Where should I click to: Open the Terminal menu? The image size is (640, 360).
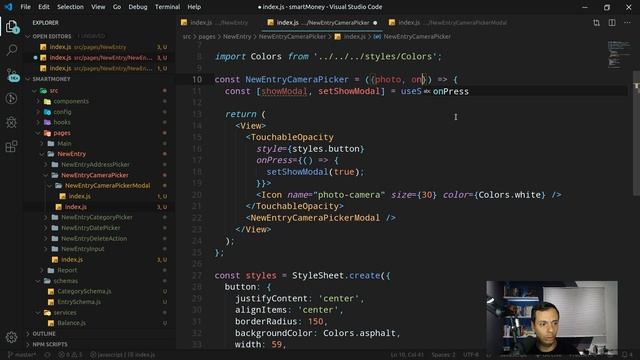point(167,7)
